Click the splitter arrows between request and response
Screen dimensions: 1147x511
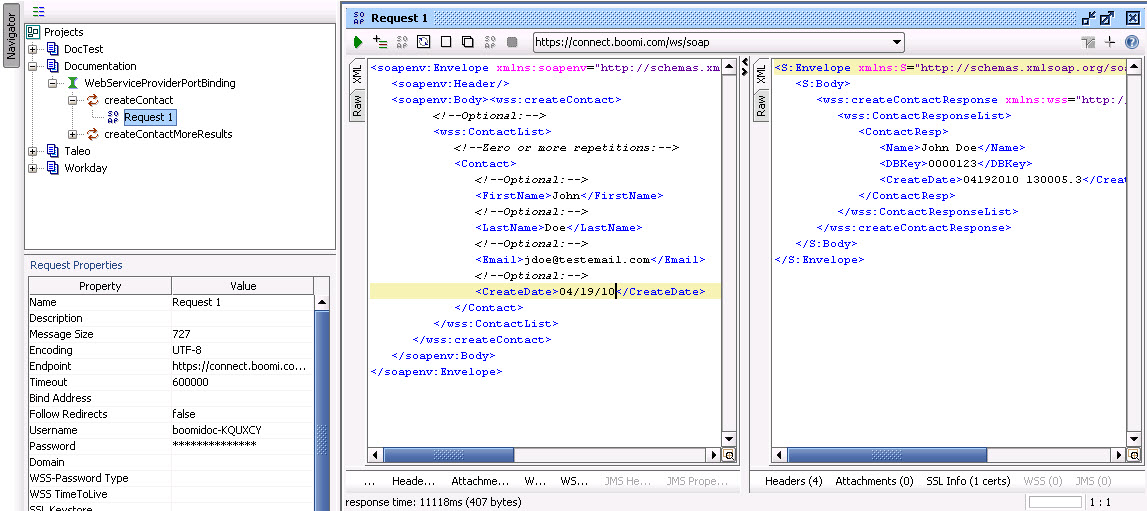click(x=743, y=67)
